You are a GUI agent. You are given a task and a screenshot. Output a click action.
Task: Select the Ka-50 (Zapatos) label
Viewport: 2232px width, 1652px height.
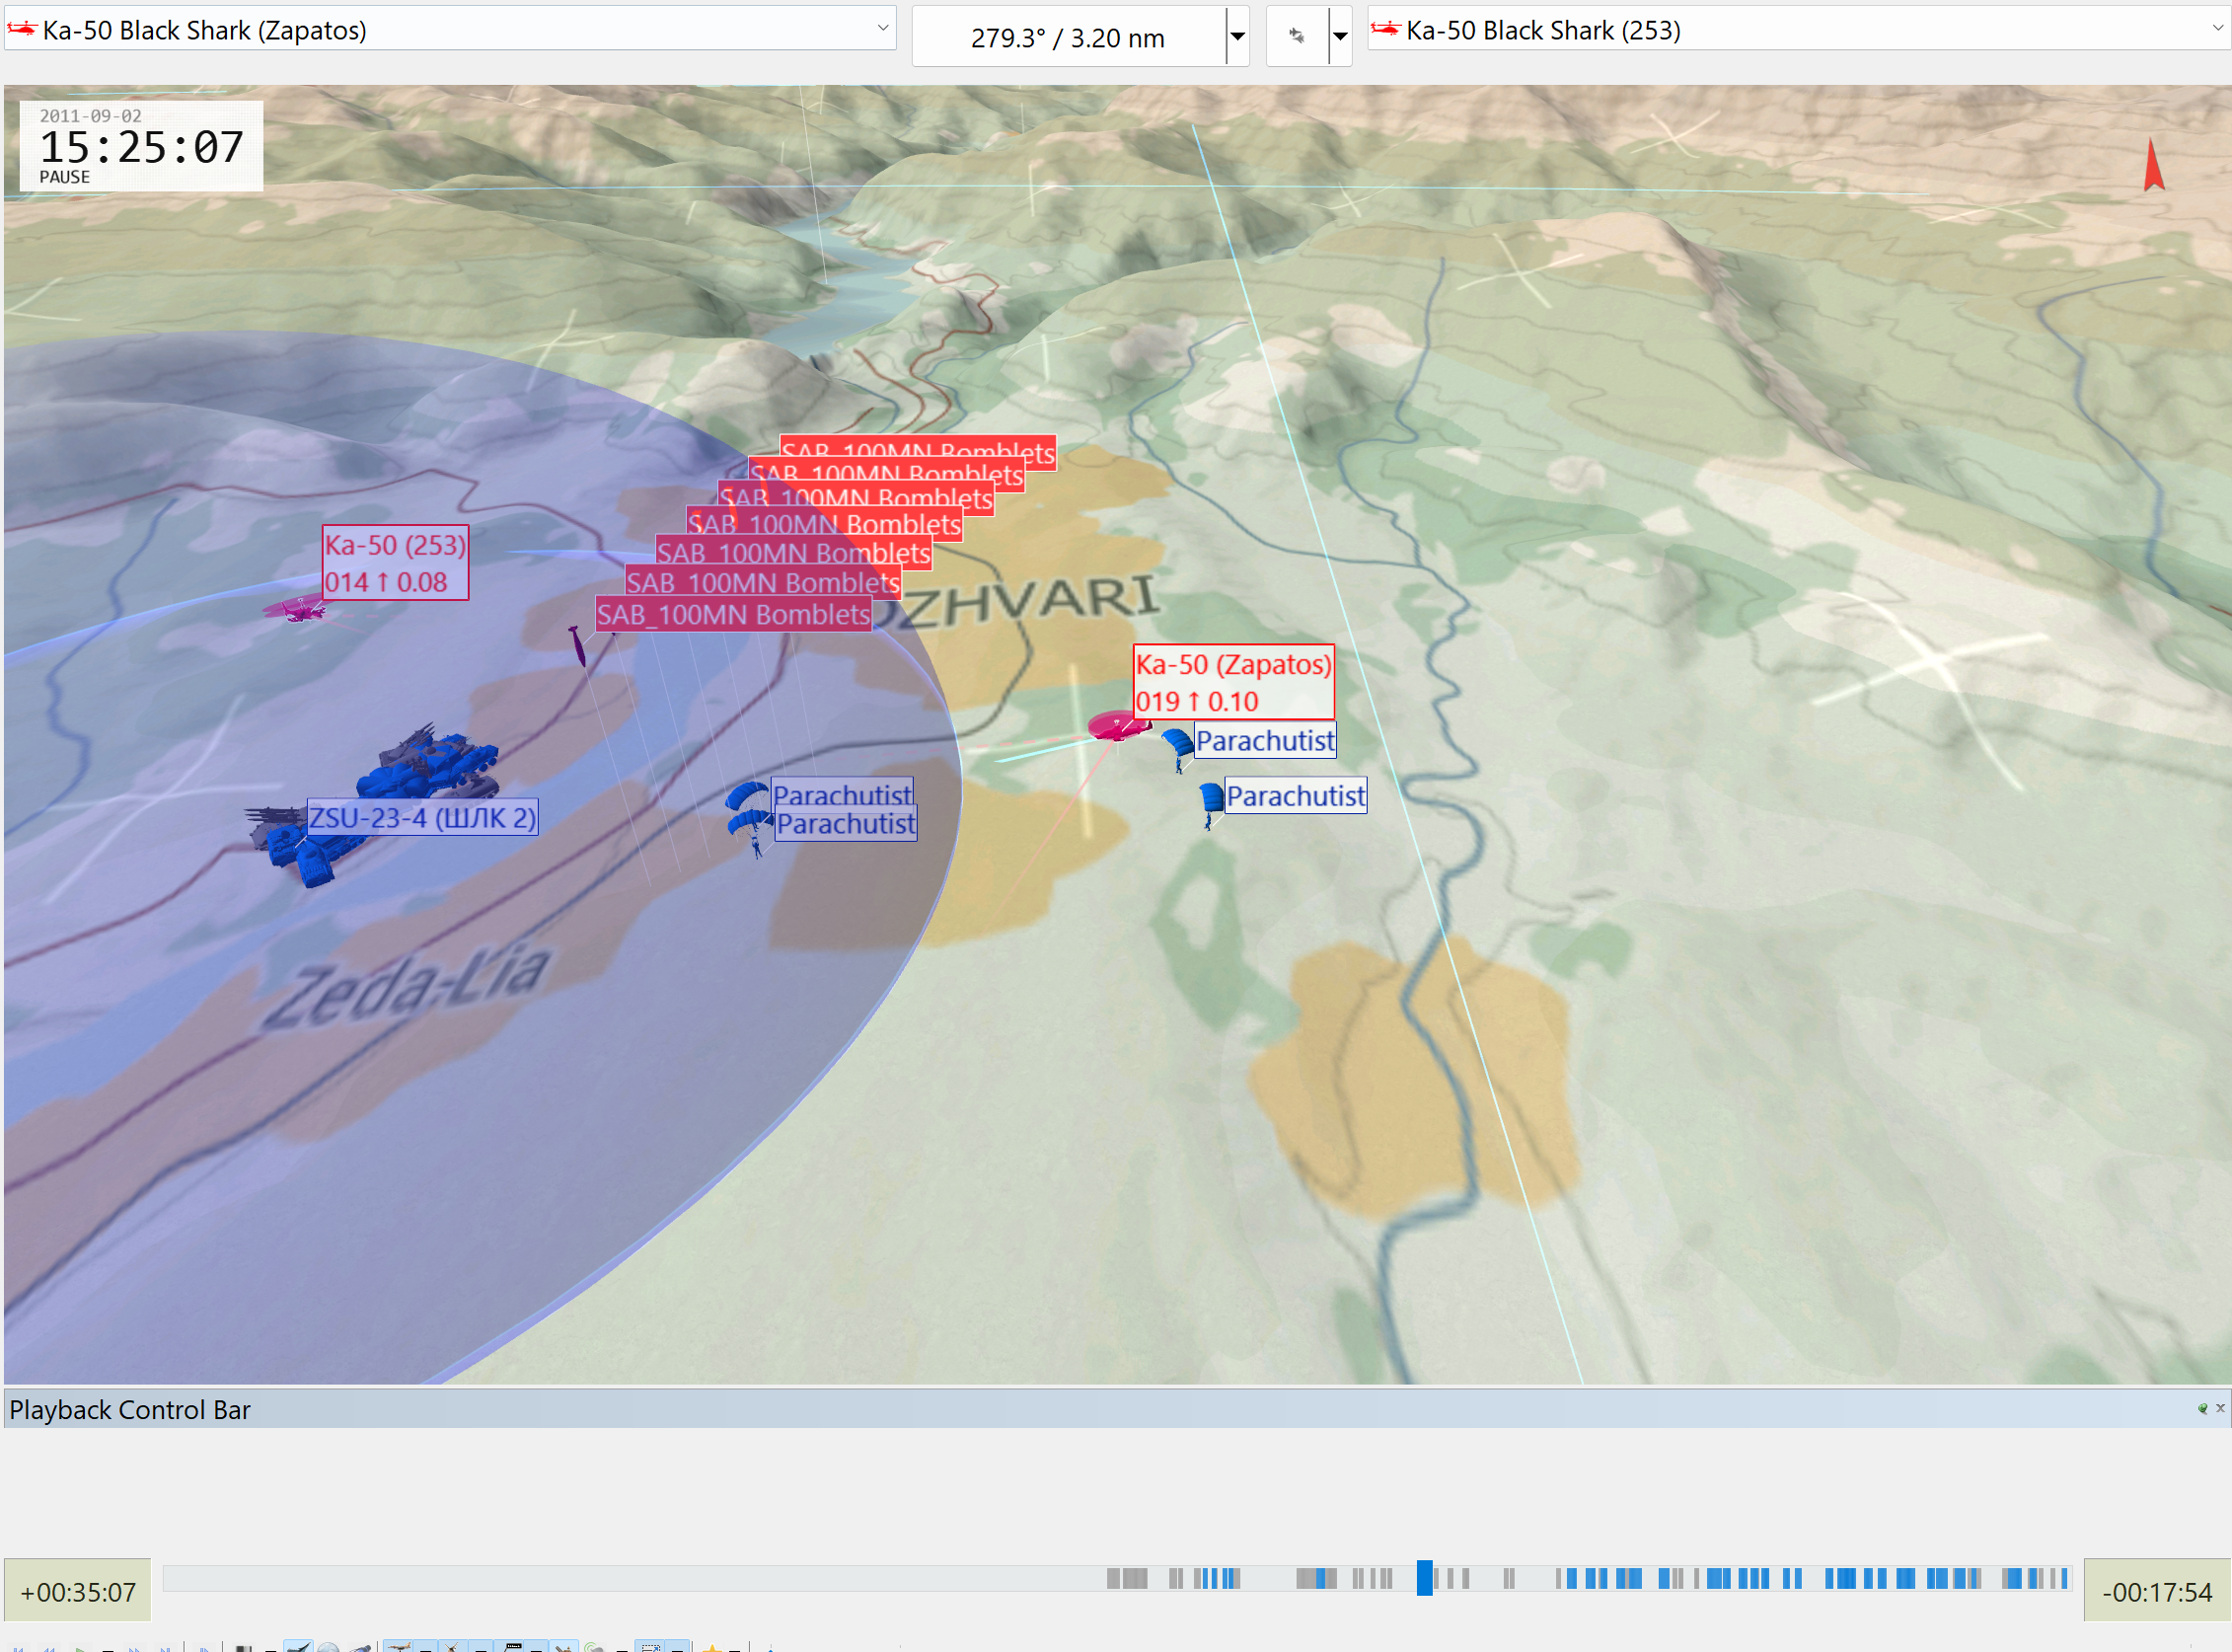click(x=1233, y=682)
